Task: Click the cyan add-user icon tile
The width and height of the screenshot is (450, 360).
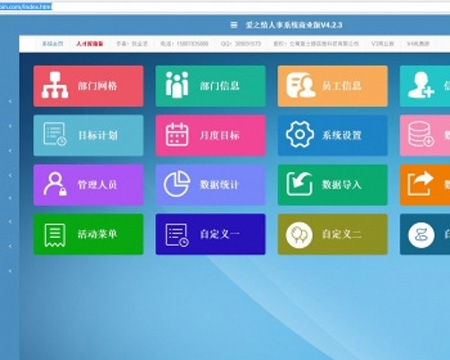Action: (x=425, y=86)
